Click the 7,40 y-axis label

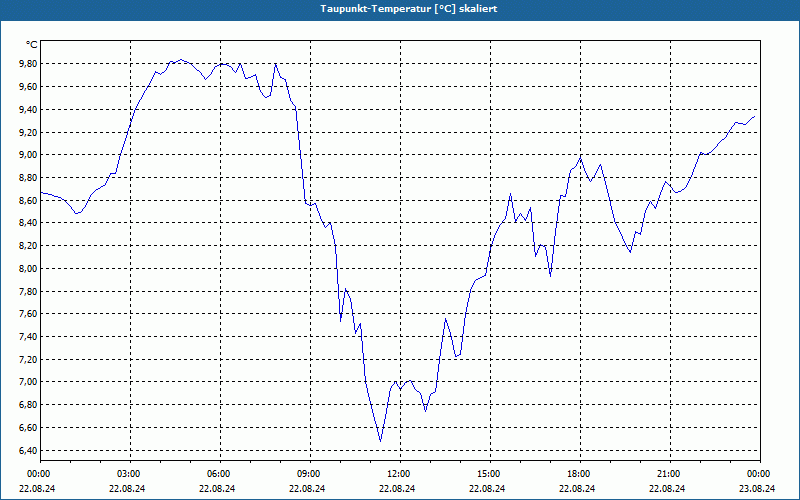coord(29,336)
